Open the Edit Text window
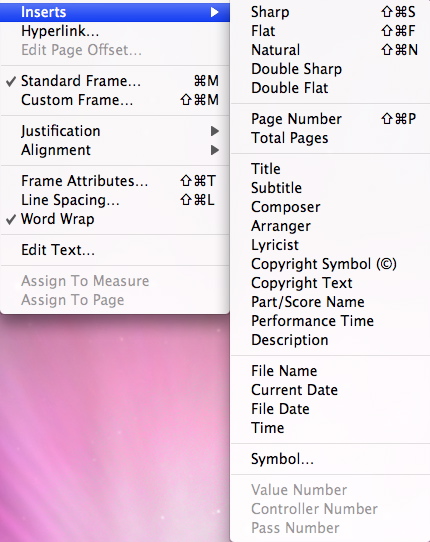 [x=115, y=250]
